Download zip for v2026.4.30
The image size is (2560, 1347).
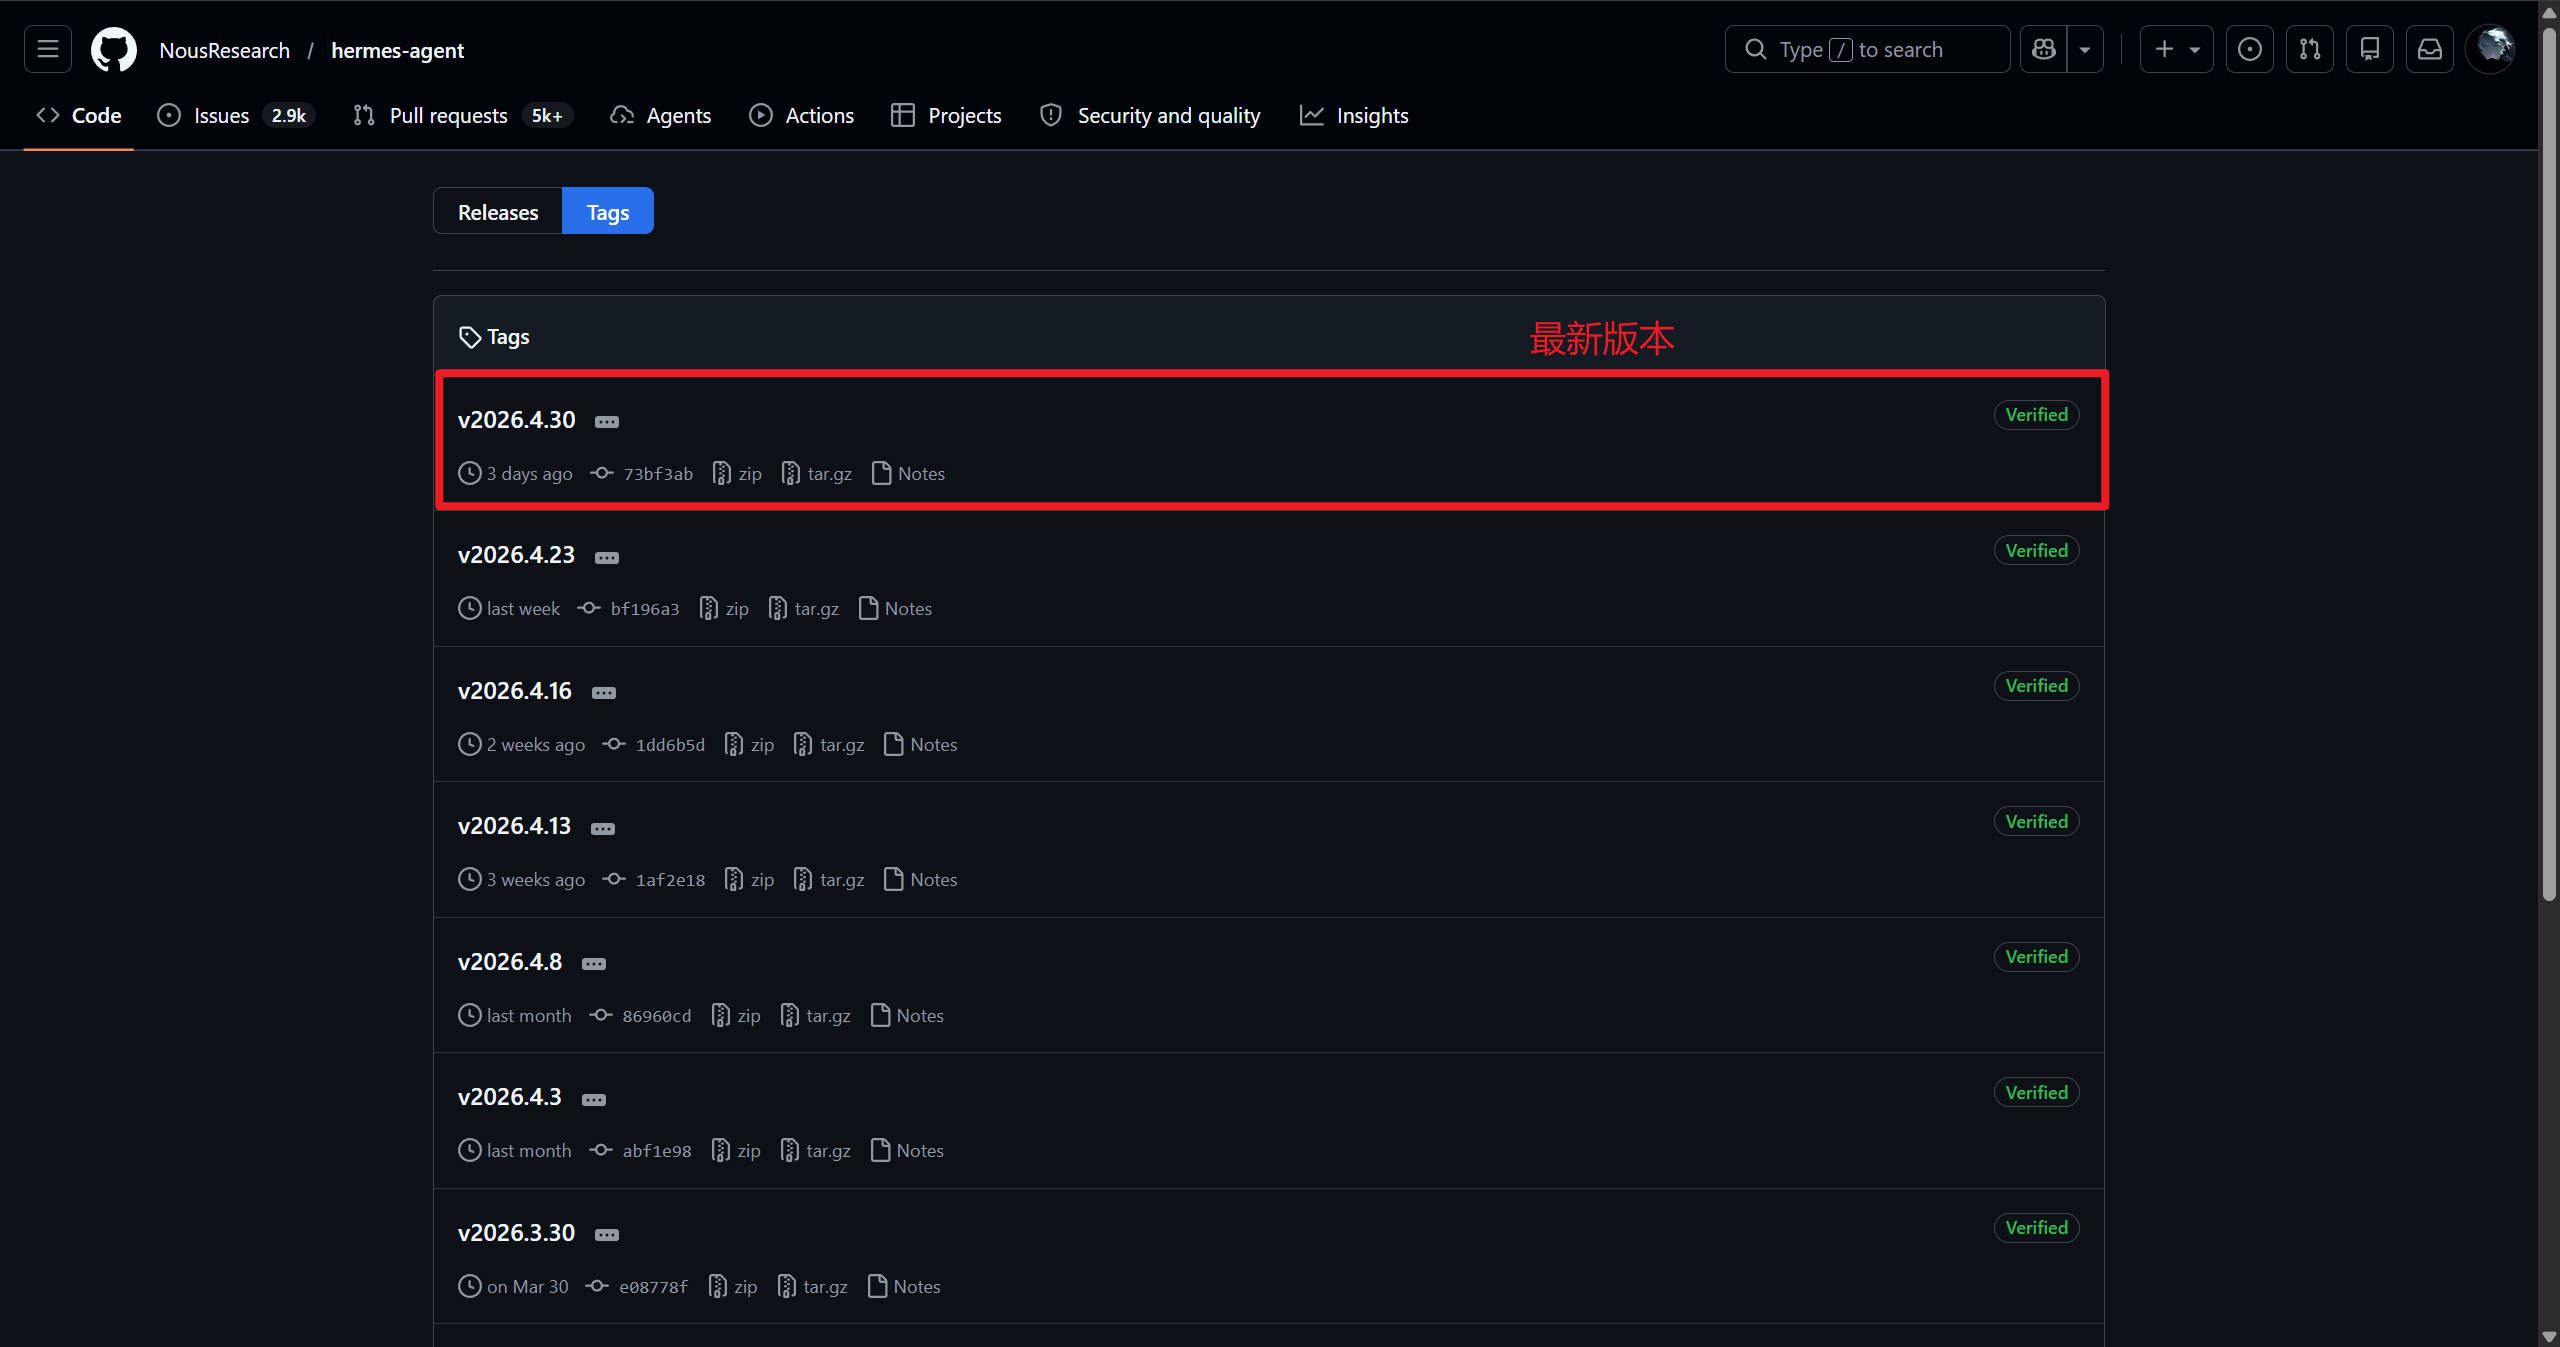(737, 474)
